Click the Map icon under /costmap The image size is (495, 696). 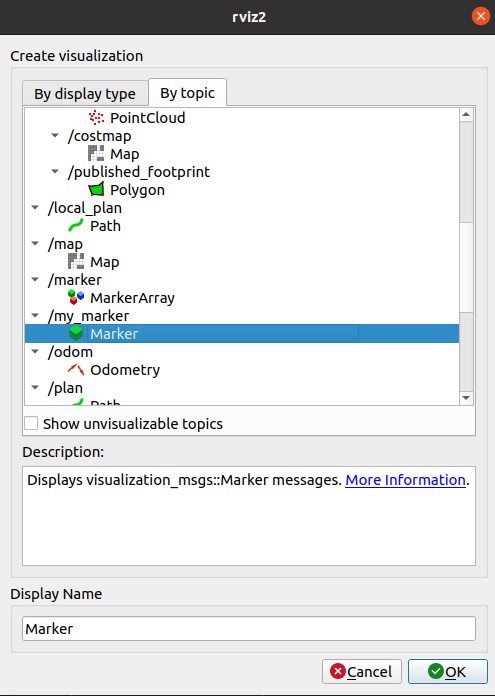96,154
